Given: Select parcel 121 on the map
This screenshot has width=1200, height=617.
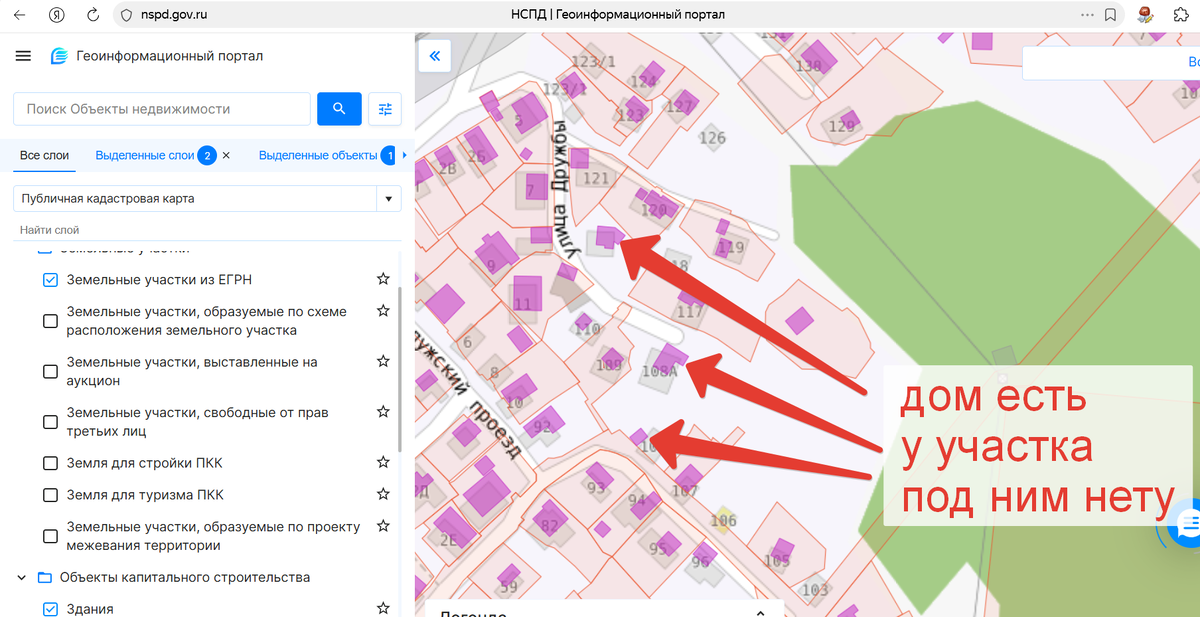Looking at the screenshot, I should (596, 178).
